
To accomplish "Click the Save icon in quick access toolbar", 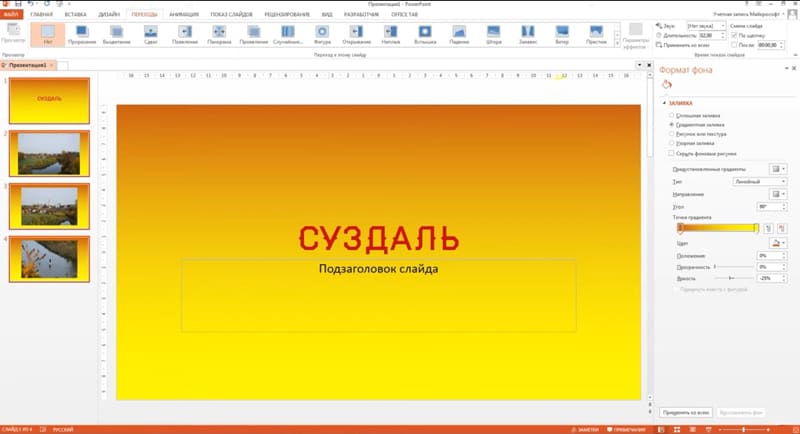I will point(18,4).
